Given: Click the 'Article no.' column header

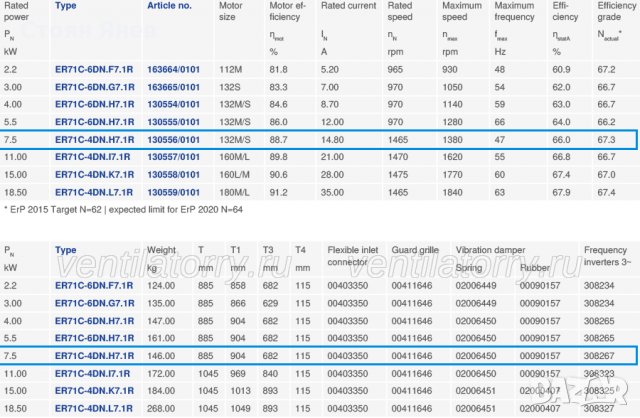Looking at the screenshot, I should pyautogui.click(x=170, y=6).
